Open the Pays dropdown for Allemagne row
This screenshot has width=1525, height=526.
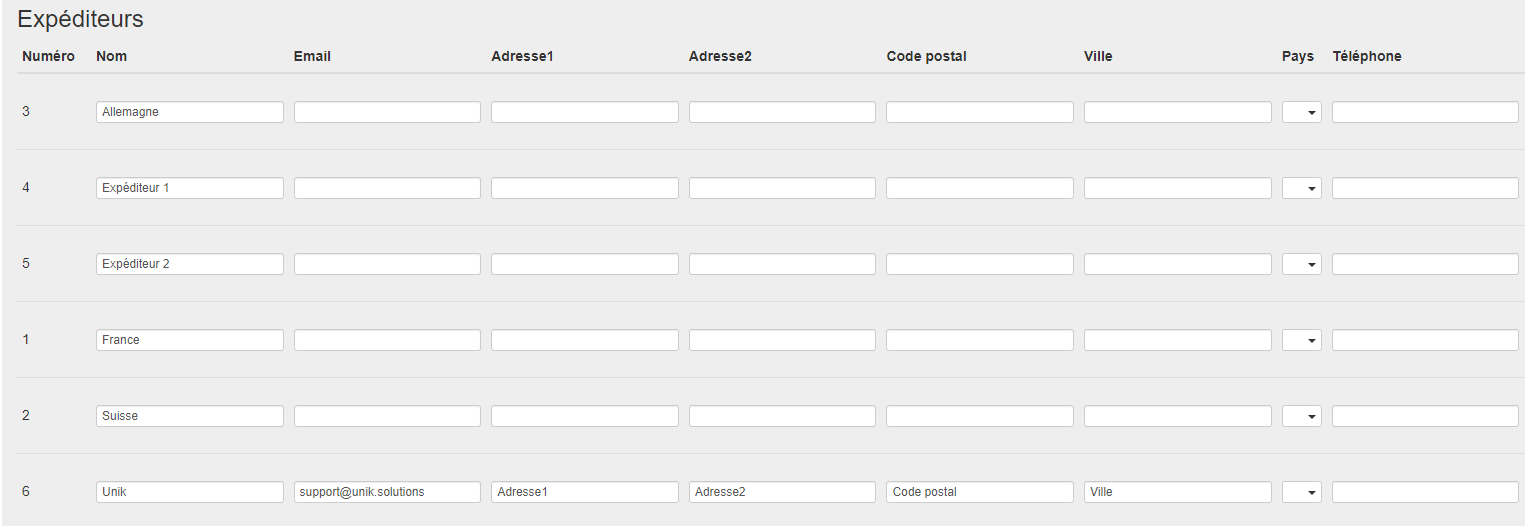pyautogui.click(x=1301, y=112)
